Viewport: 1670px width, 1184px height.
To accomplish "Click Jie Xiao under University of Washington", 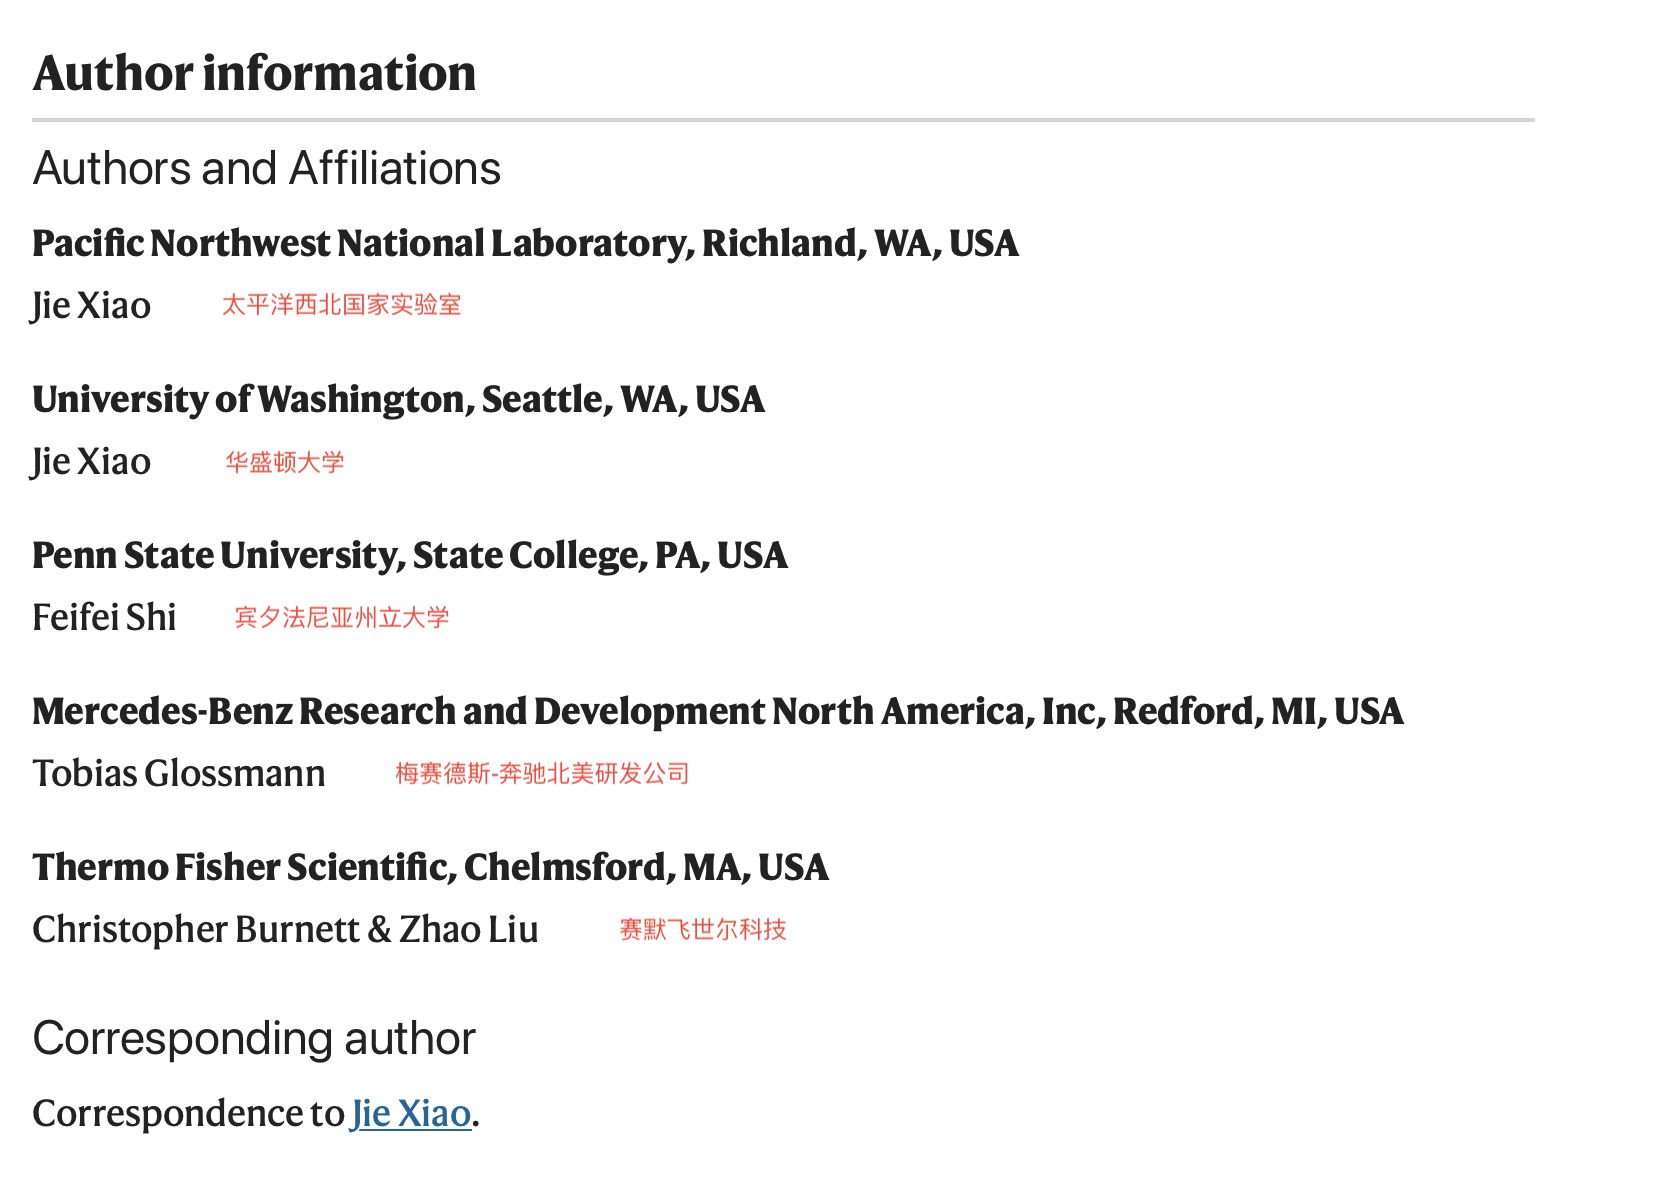I will pyautogui.click(x=91, y=462).
